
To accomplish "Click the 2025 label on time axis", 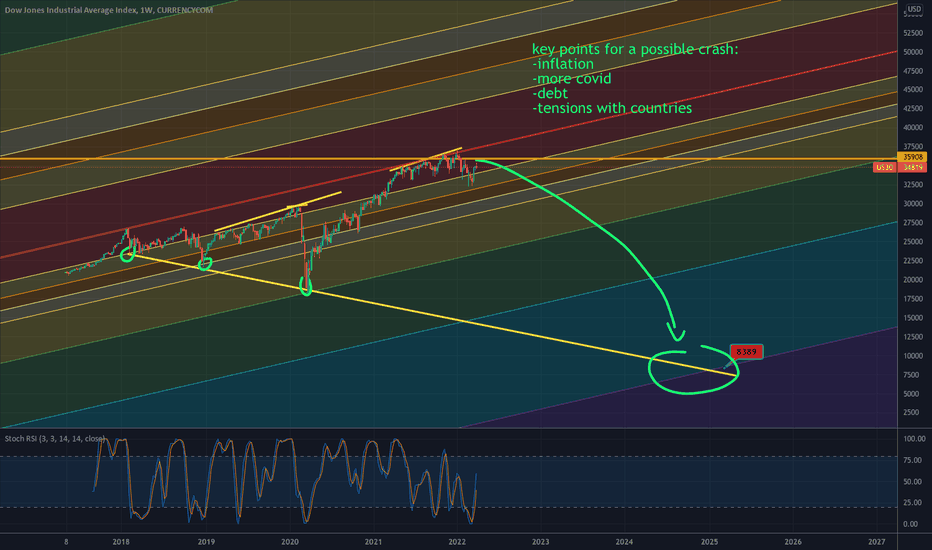I will [x=709, y=542].
